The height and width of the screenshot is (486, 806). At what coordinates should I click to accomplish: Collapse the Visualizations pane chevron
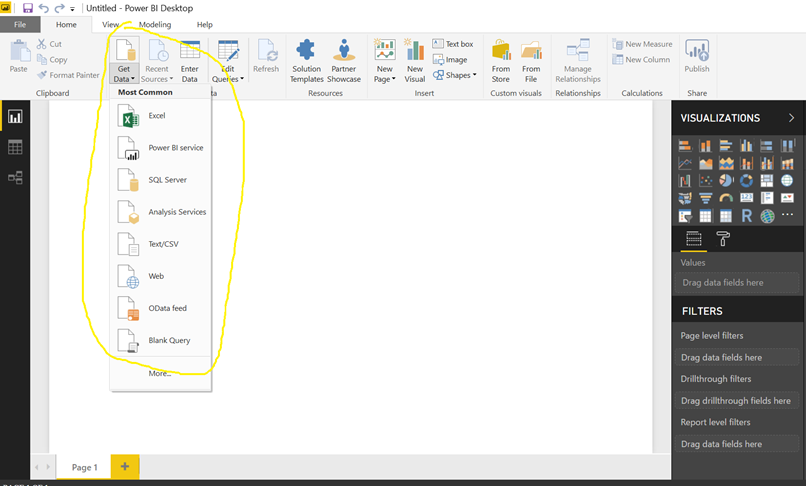coord(791,118)
